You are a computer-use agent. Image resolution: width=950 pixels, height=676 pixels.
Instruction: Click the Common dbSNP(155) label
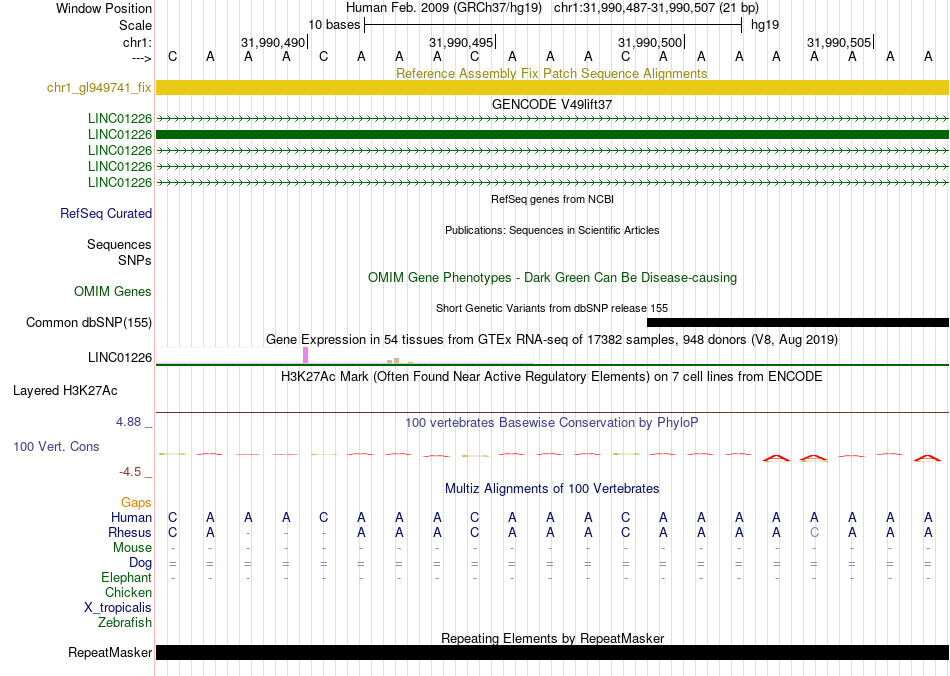(x=88, y=322)
